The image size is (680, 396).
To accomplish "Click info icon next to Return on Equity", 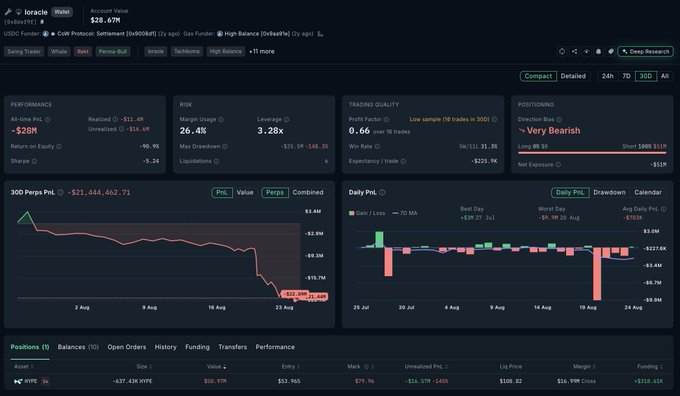I will click(59, 146).
